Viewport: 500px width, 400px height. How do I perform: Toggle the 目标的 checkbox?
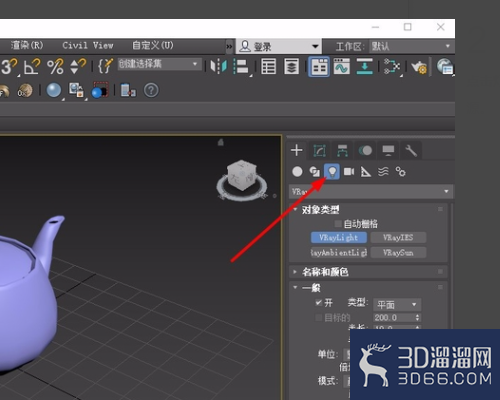point(319,317)
